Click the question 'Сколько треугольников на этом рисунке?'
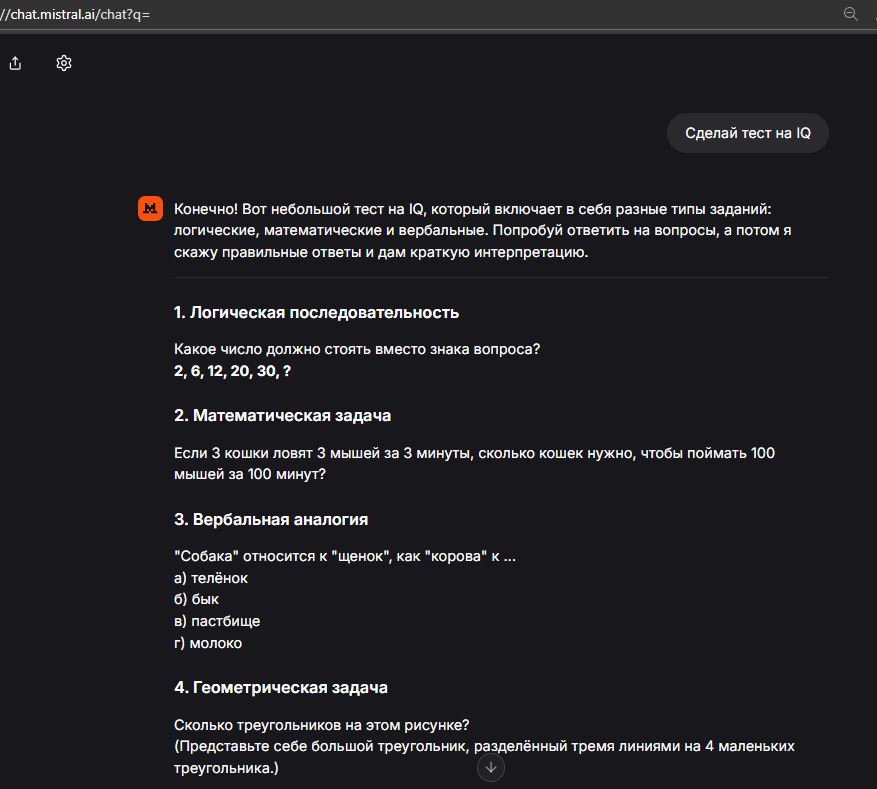 321,724
